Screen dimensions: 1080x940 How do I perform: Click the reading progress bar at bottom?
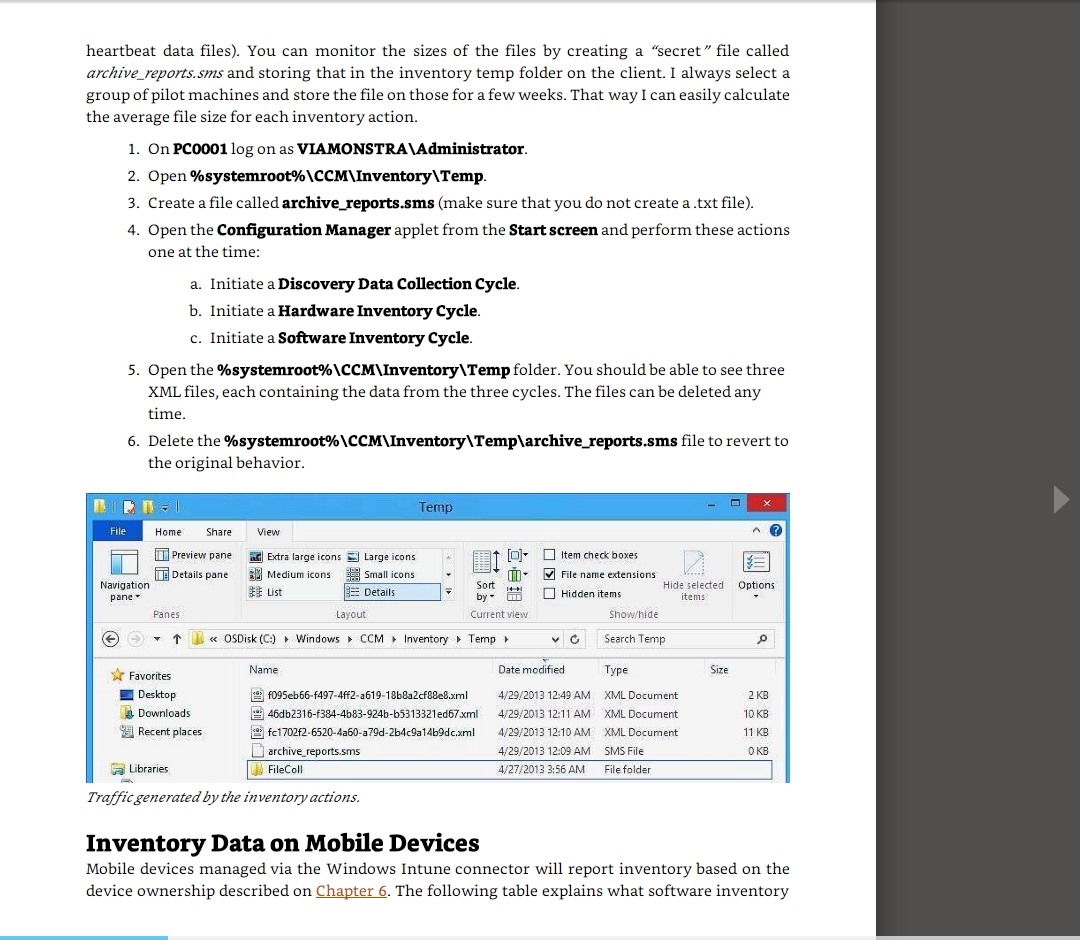tap(84, 937)
